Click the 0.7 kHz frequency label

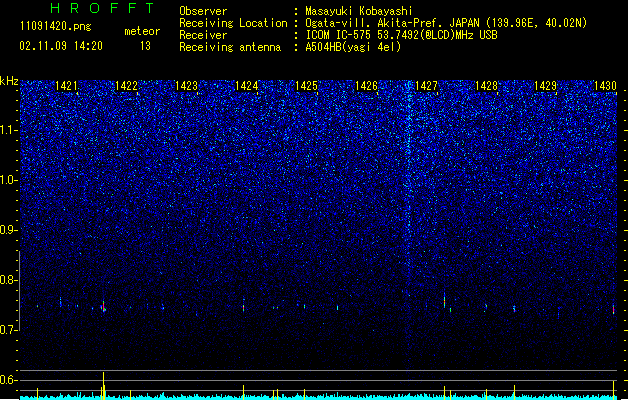coord(9,330)
